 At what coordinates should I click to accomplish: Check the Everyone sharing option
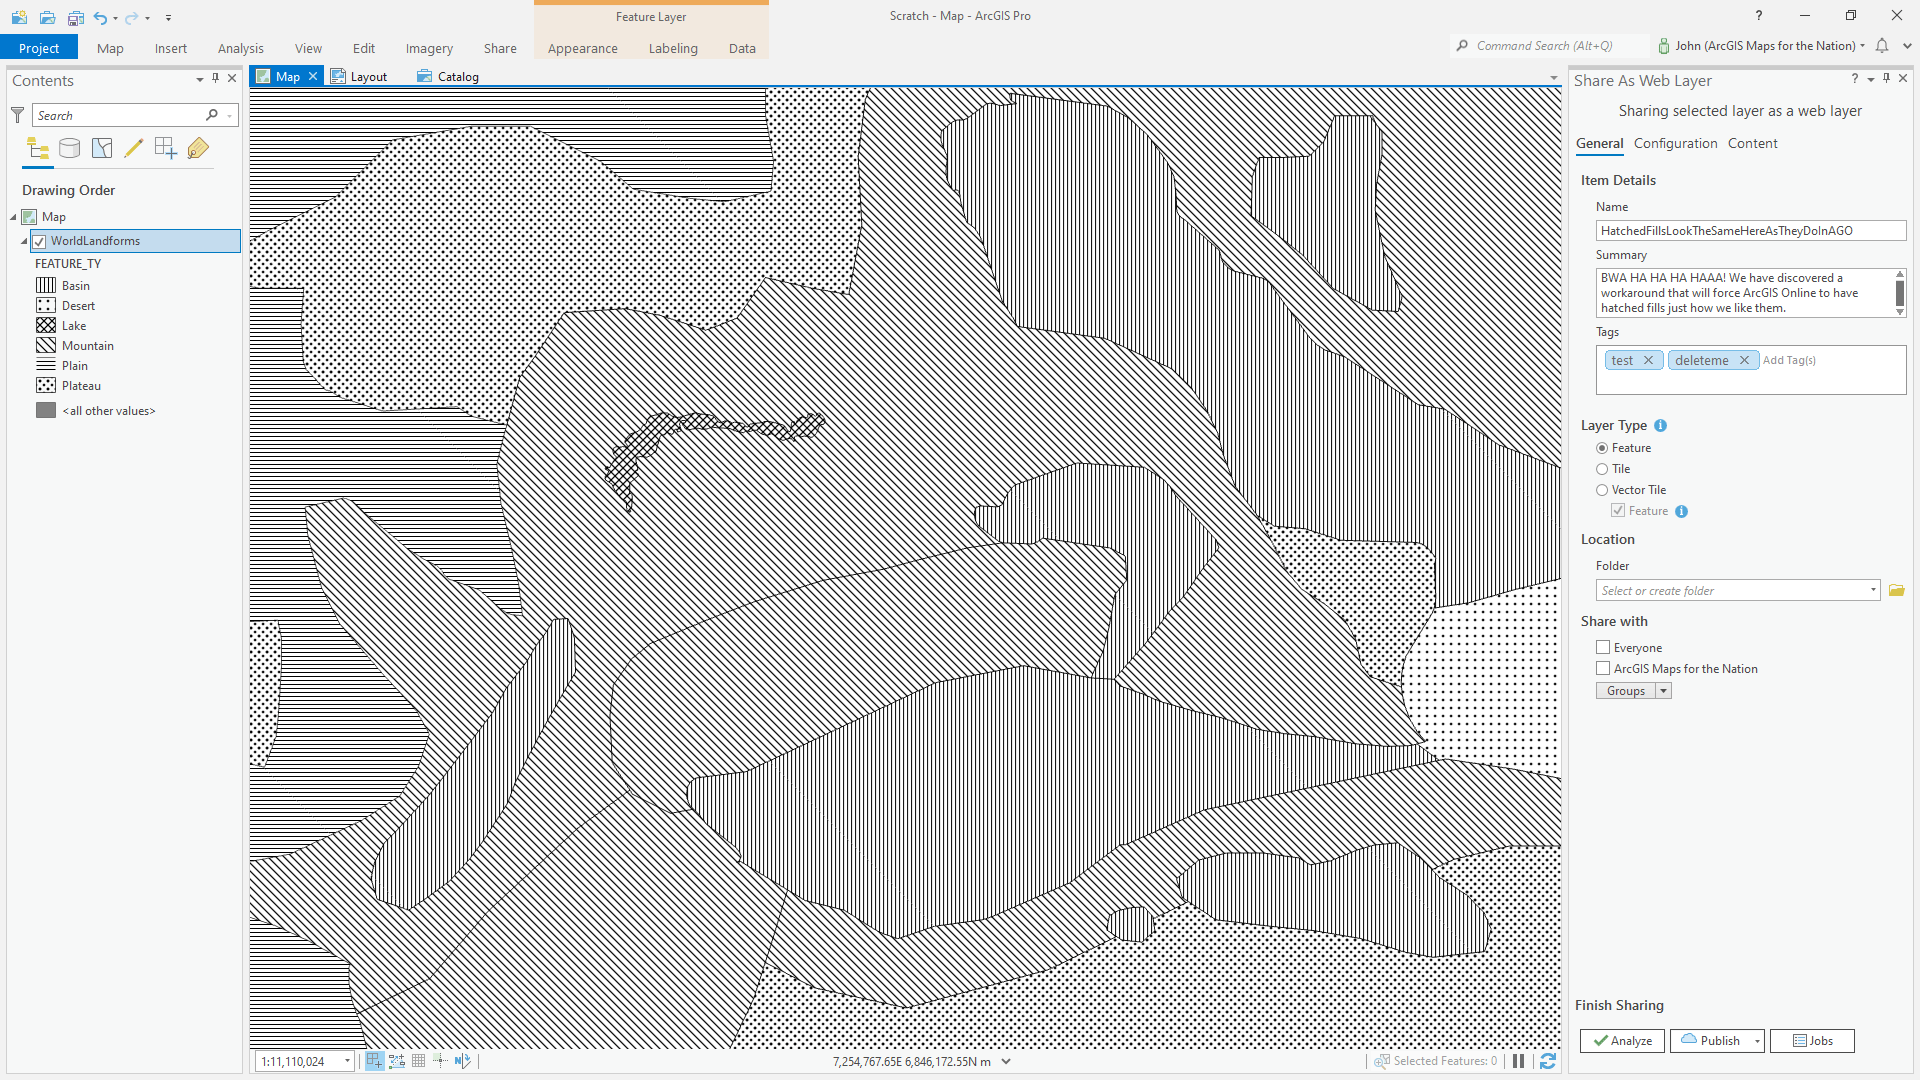1603,648
